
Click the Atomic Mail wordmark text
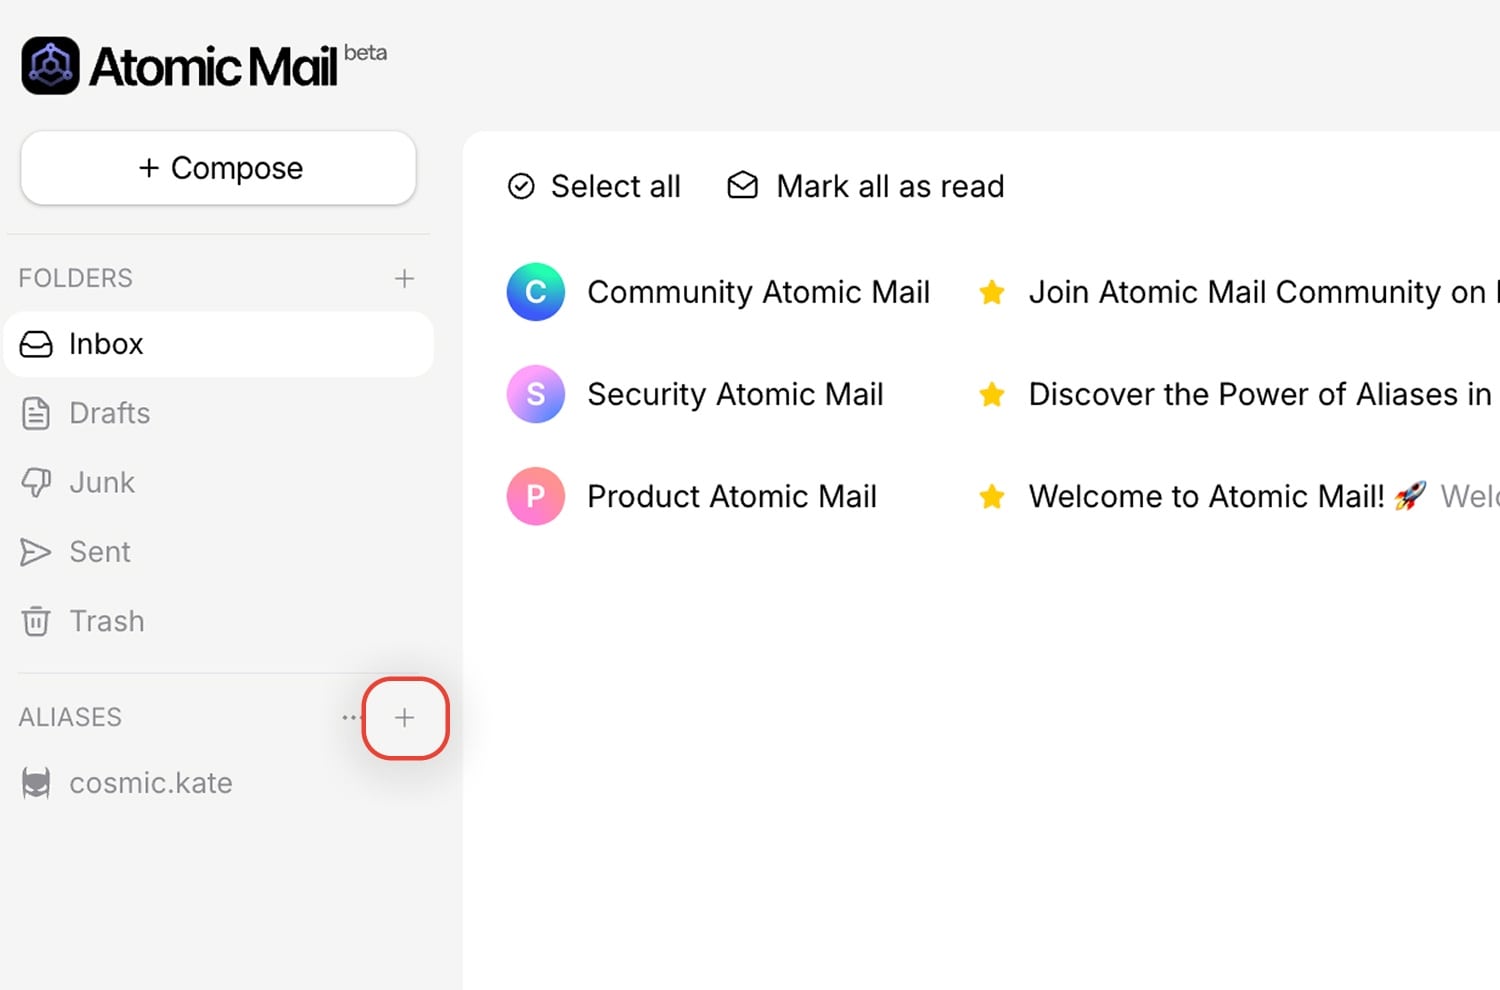213,67
